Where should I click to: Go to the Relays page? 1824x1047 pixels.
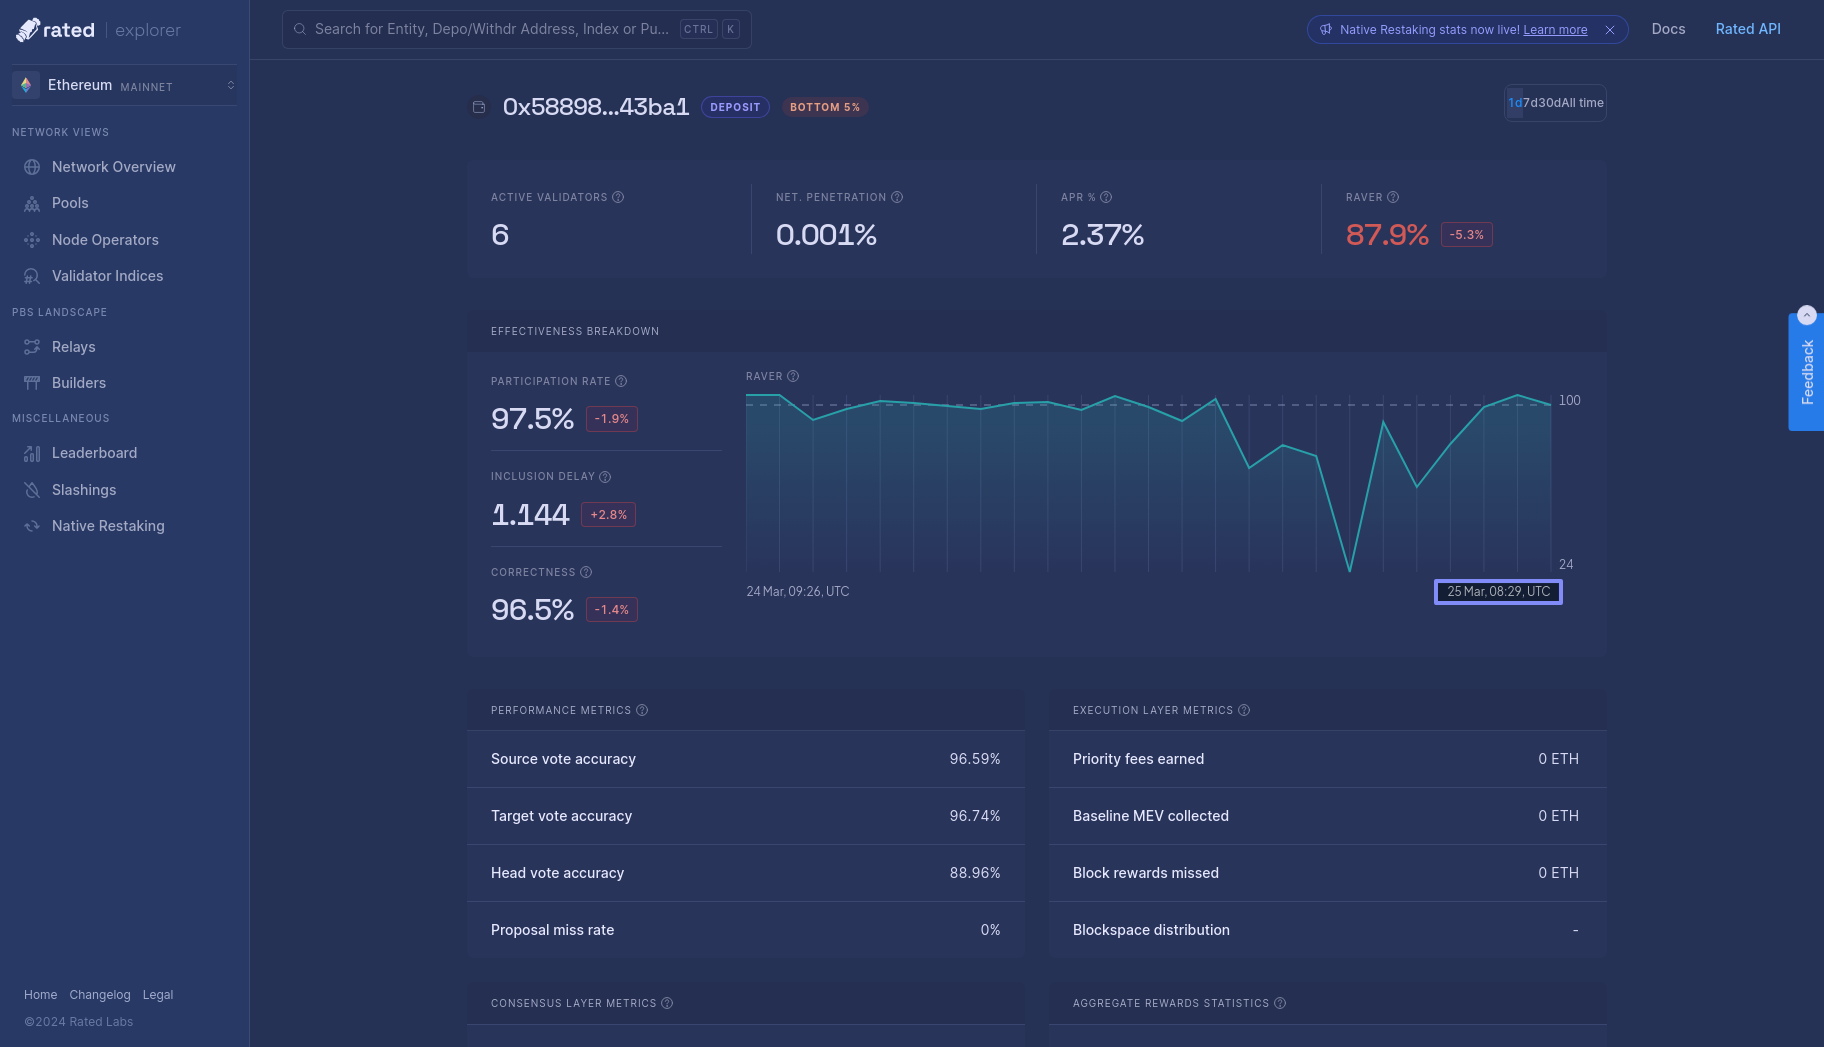[x=73, y=347]
